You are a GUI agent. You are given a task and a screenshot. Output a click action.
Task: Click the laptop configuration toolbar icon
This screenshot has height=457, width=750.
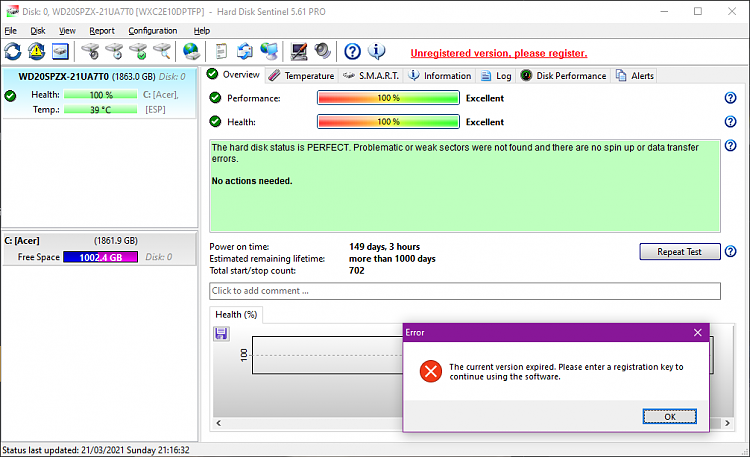299,51
